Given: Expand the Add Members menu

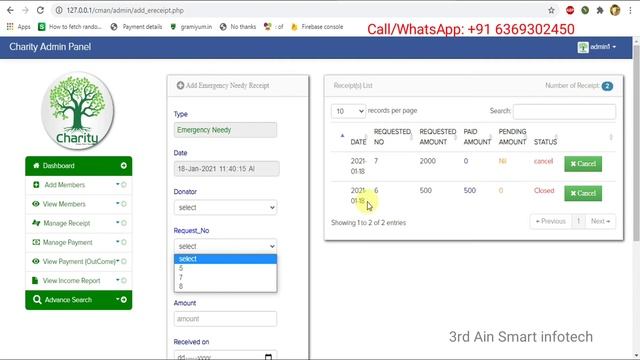Looking at the screenshot, I should 78,185.
